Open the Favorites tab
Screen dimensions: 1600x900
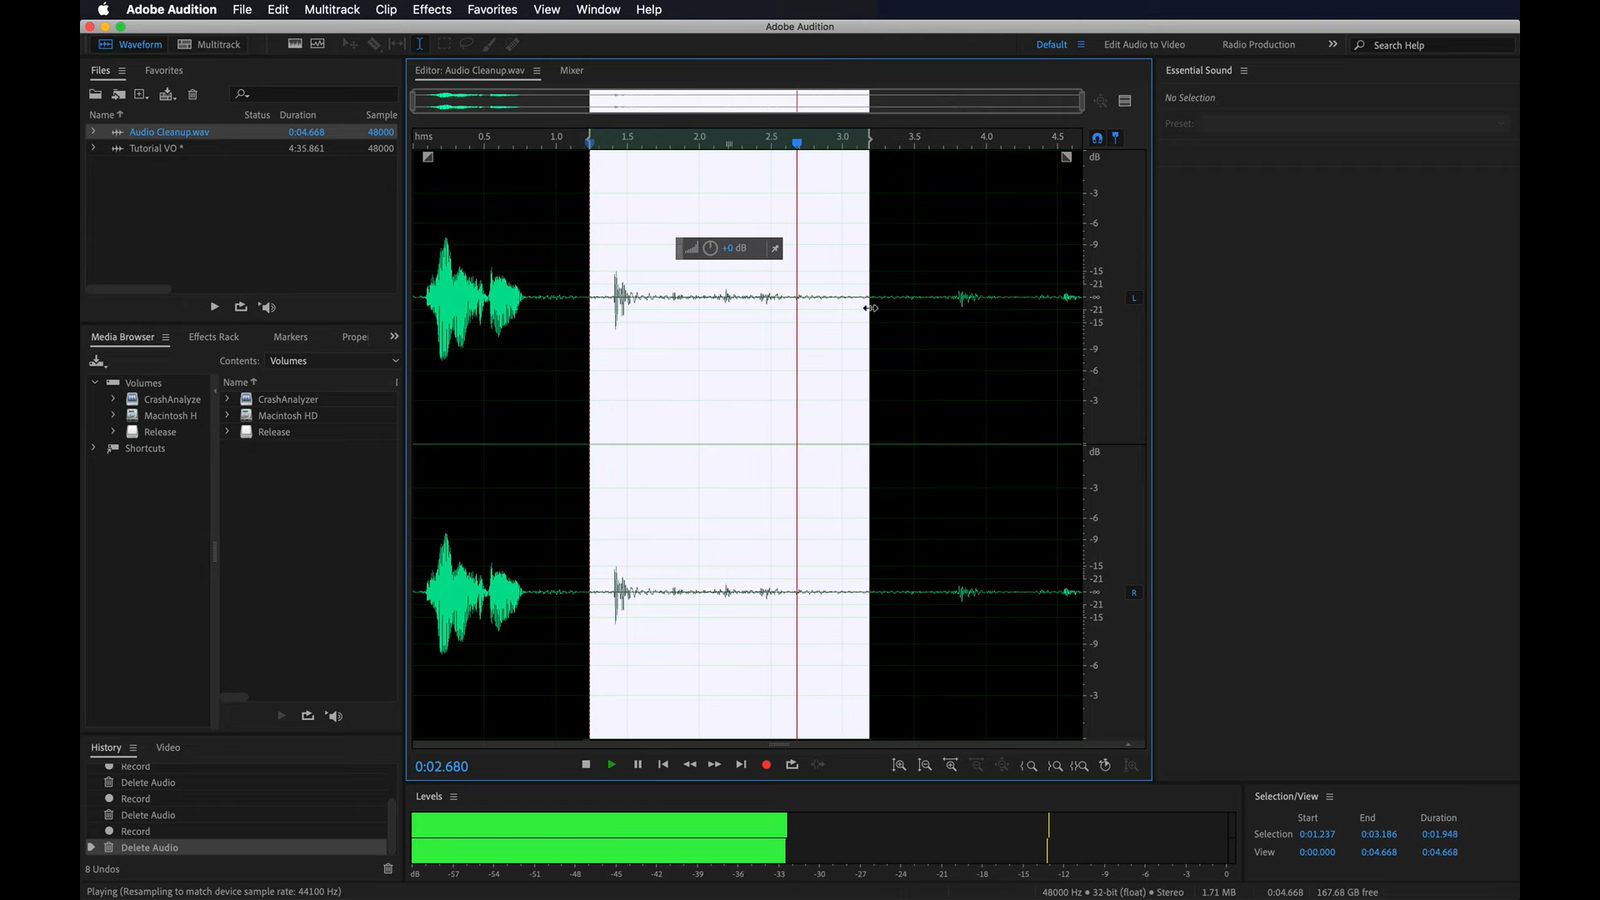[164, 71]
